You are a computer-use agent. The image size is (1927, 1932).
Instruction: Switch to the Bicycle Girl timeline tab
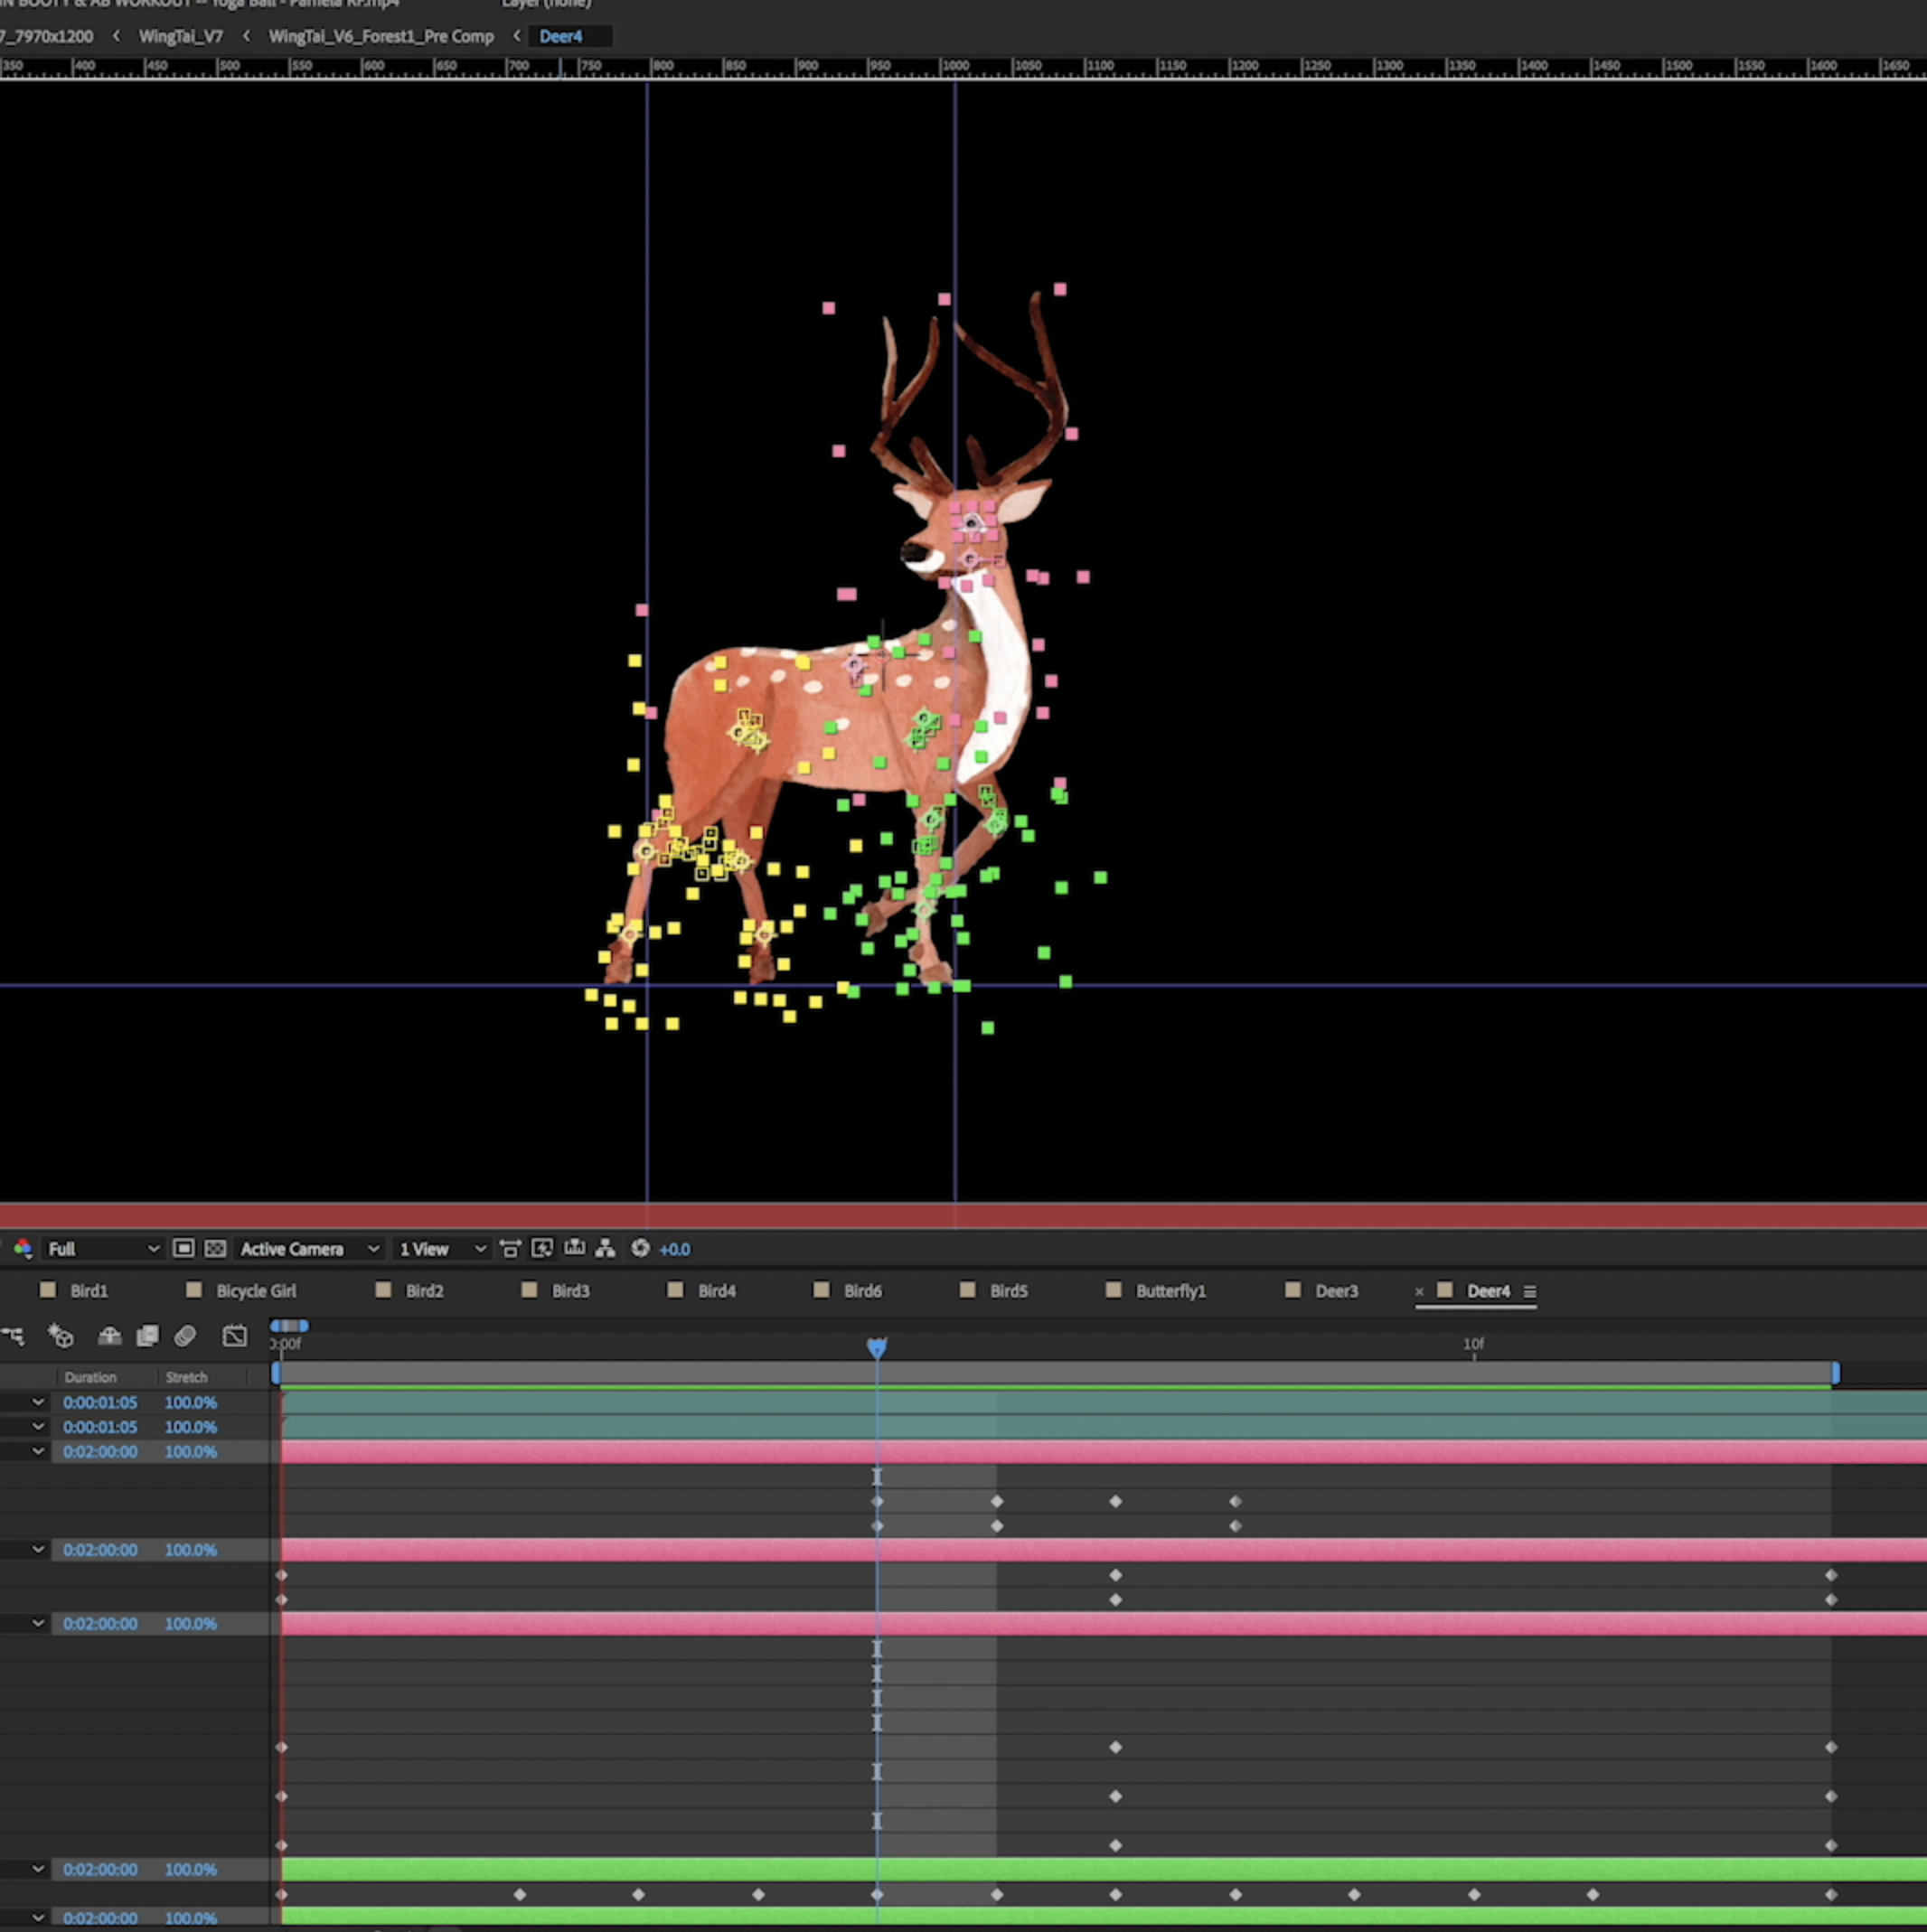(255, 1290)
